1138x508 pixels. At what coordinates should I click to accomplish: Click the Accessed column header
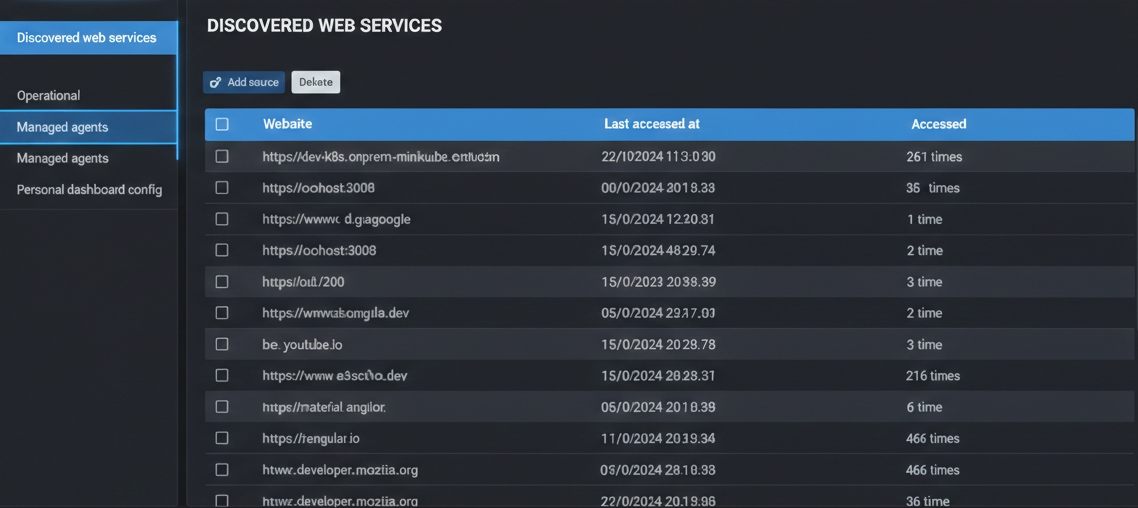[x=938, y=124]
